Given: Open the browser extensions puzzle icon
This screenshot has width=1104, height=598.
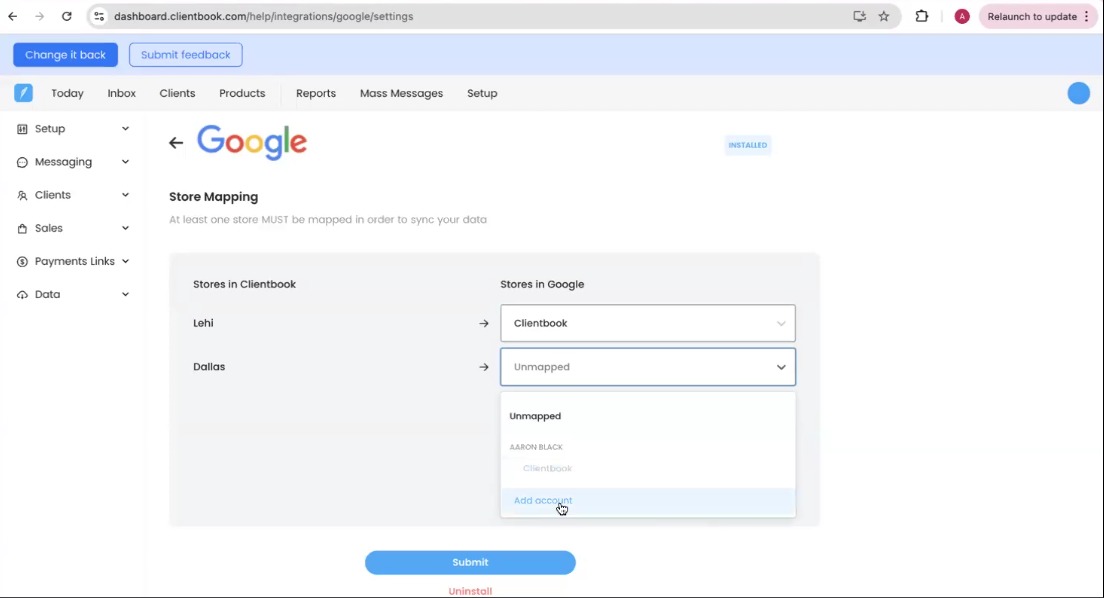Looking at the screenshot, I should click(922, 16).
